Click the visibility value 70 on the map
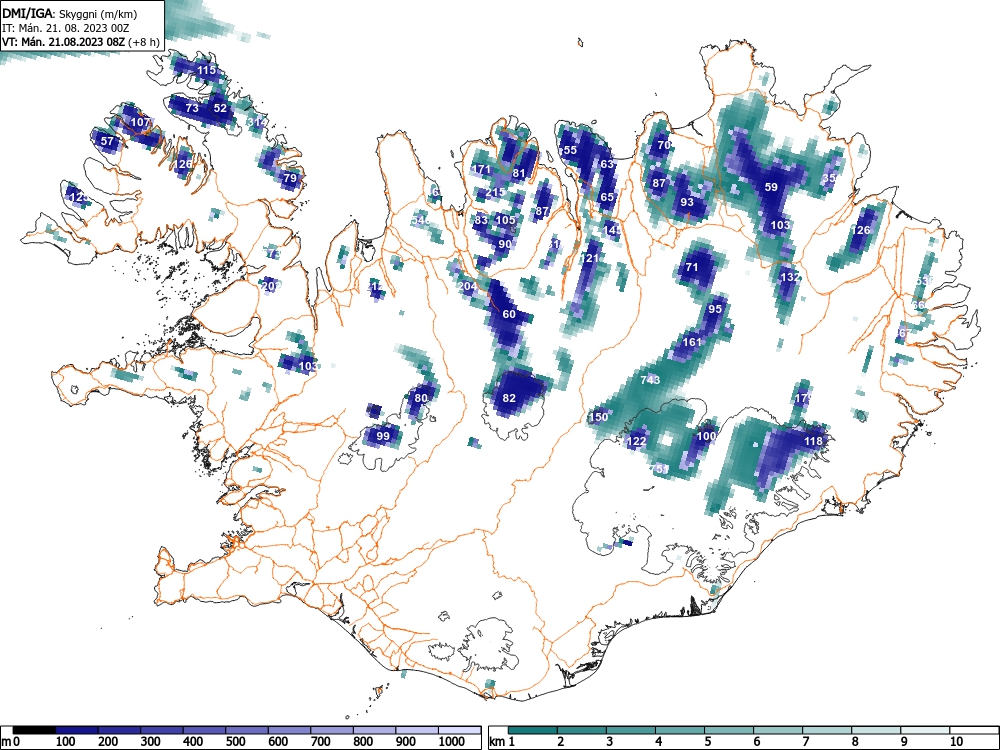This screenshot has width=1000, height=750. (664, 145)
